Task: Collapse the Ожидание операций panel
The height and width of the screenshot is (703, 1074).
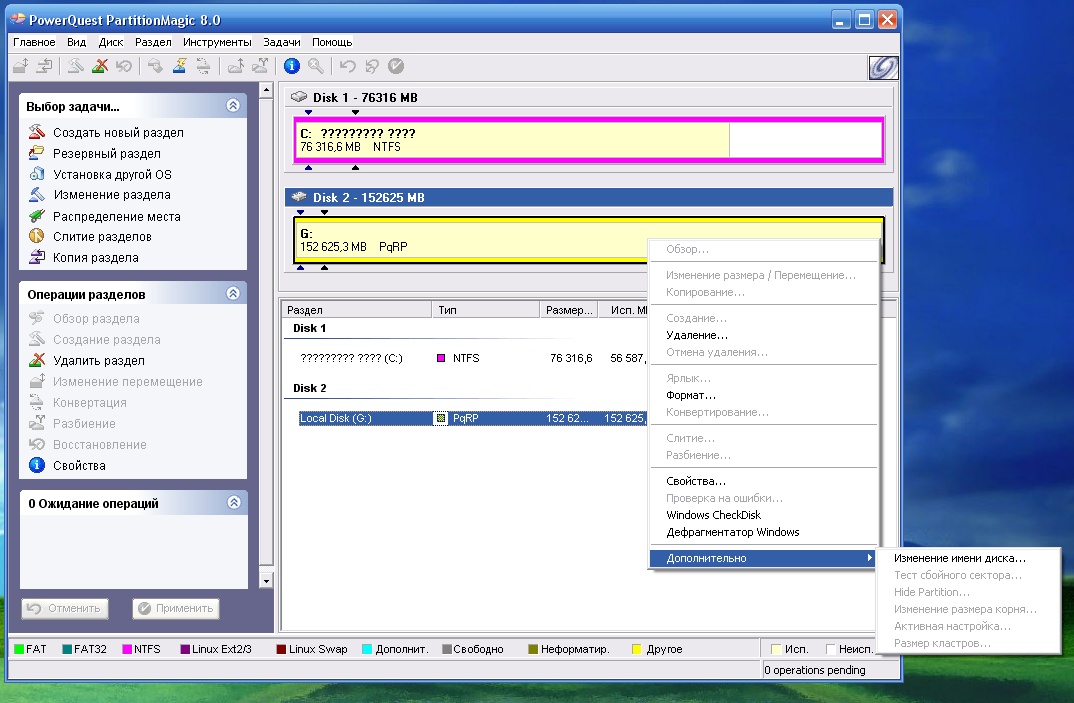Action: point(234,502)
